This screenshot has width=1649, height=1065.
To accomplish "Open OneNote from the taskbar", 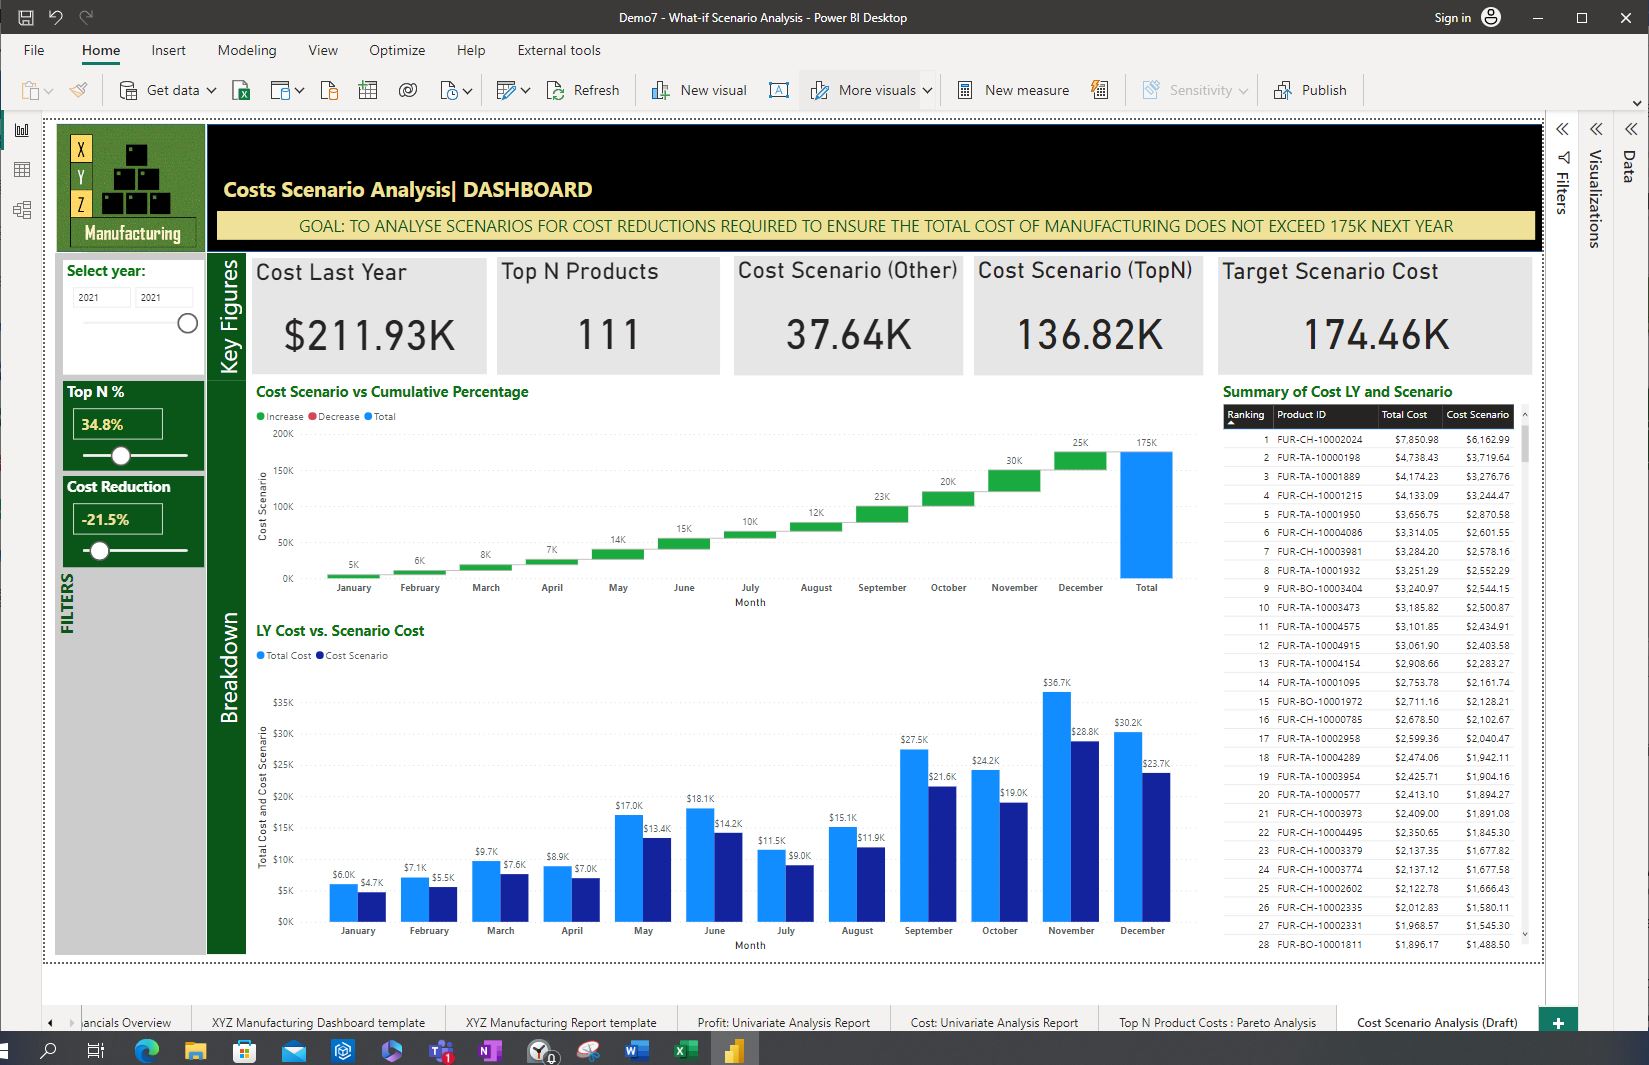I will point(490,1050).
